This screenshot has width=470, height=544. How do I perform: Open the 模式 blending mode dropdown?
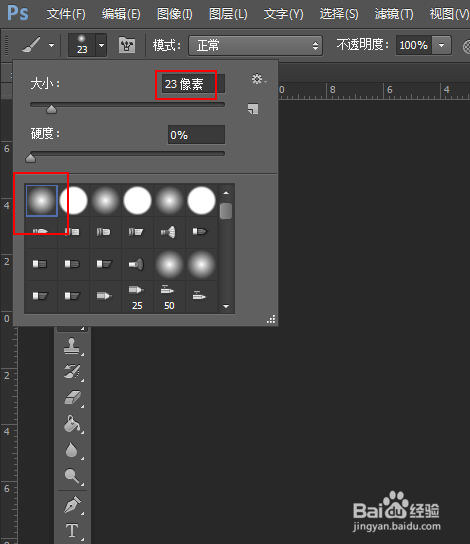256,45
